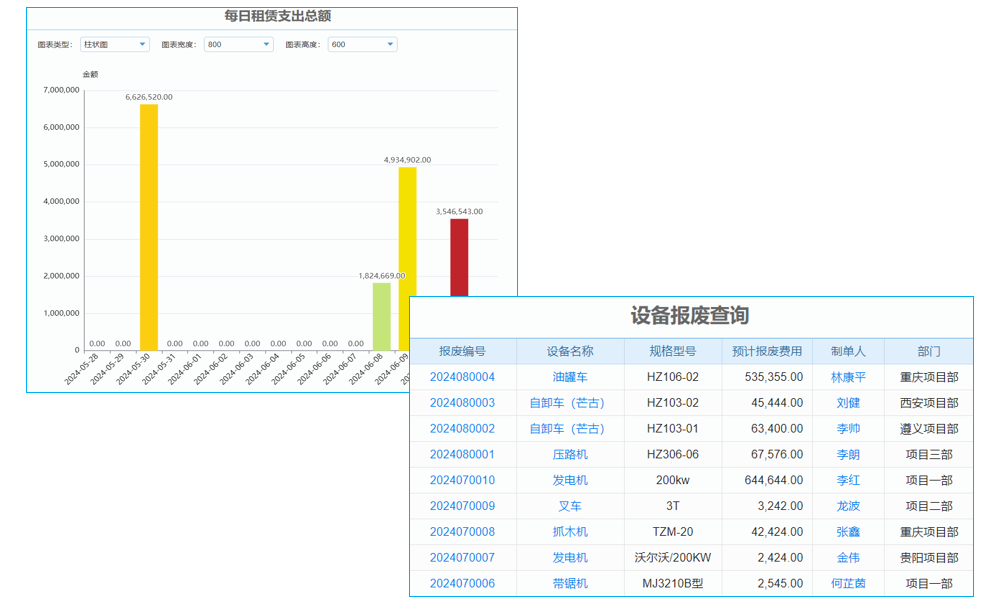Open the 图表类型 chart type dropdown

tap(116, 44)
